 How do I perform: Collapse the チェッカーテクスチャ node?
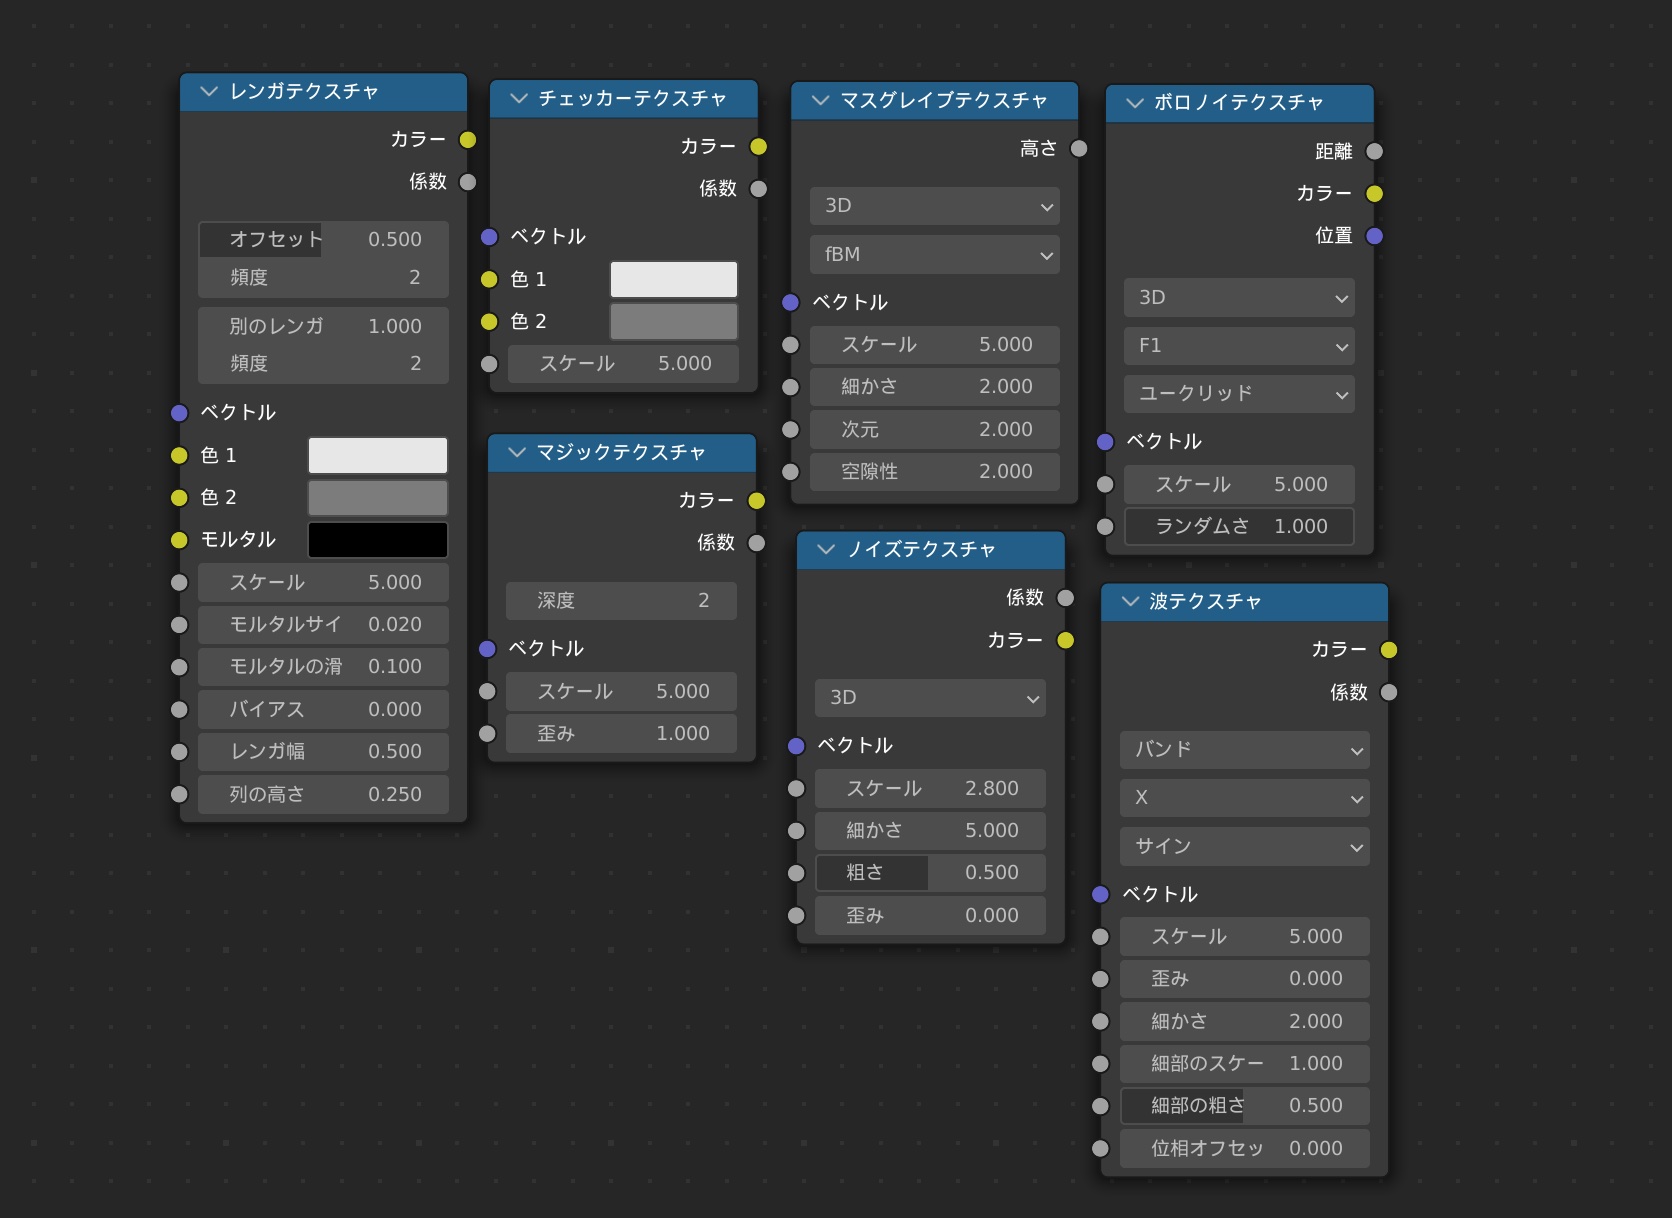pyautogui.click(x=518, y=98)
